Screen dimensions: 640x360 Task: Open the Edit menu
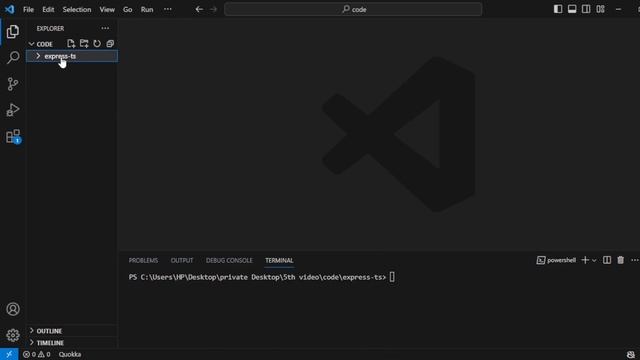tap(48, 9)
